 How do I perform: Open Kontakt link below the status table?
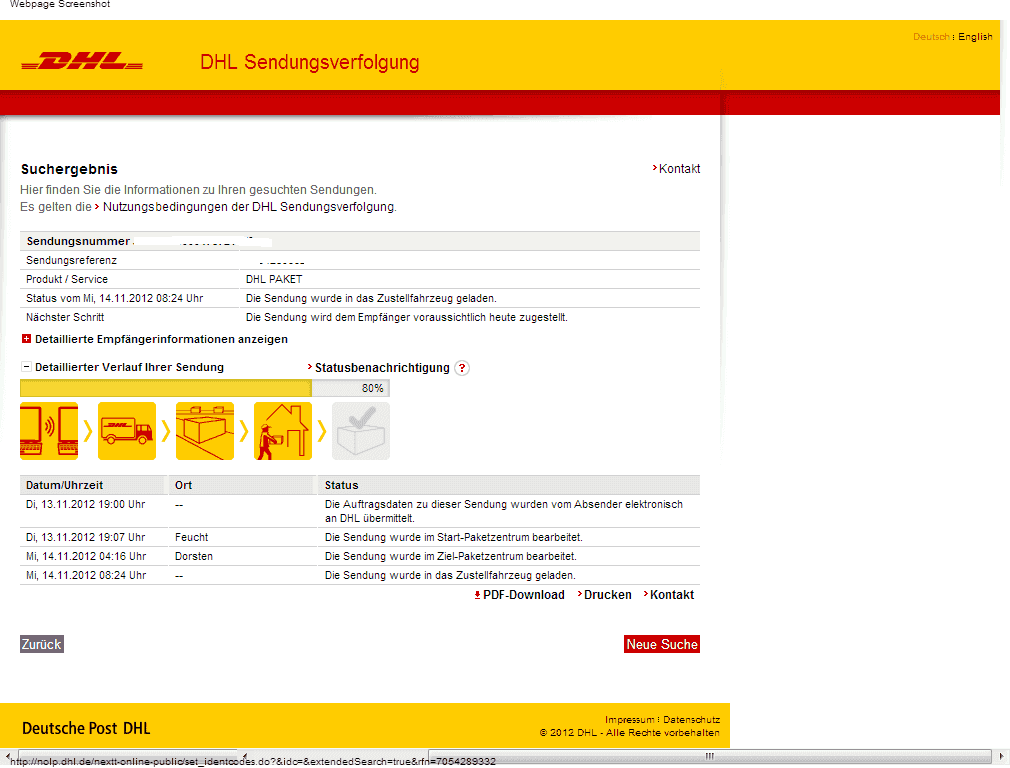669,595
